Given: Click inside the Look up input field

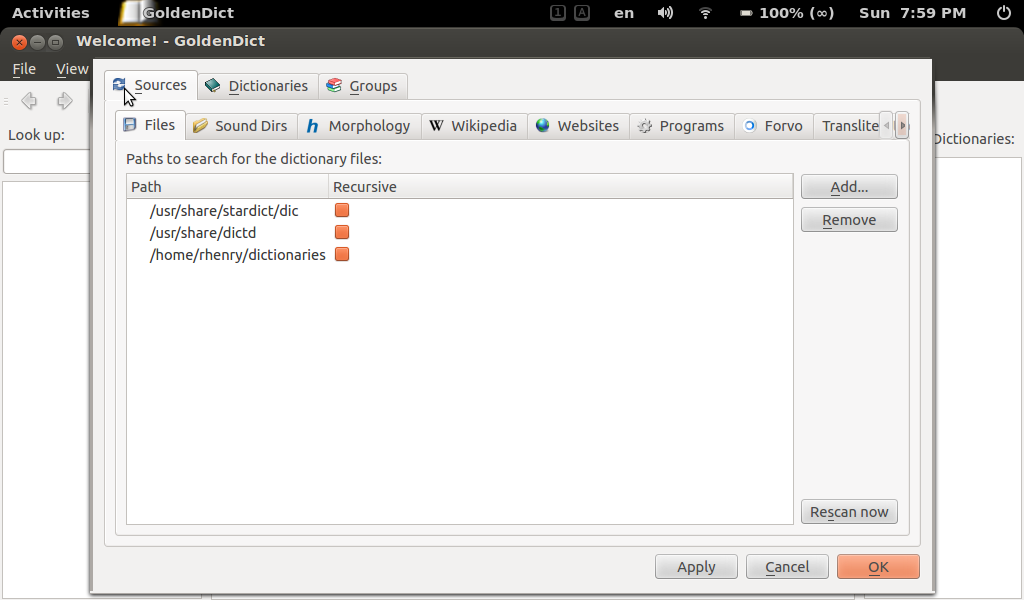Looking at the screenshot, I should tap(45, 161).
